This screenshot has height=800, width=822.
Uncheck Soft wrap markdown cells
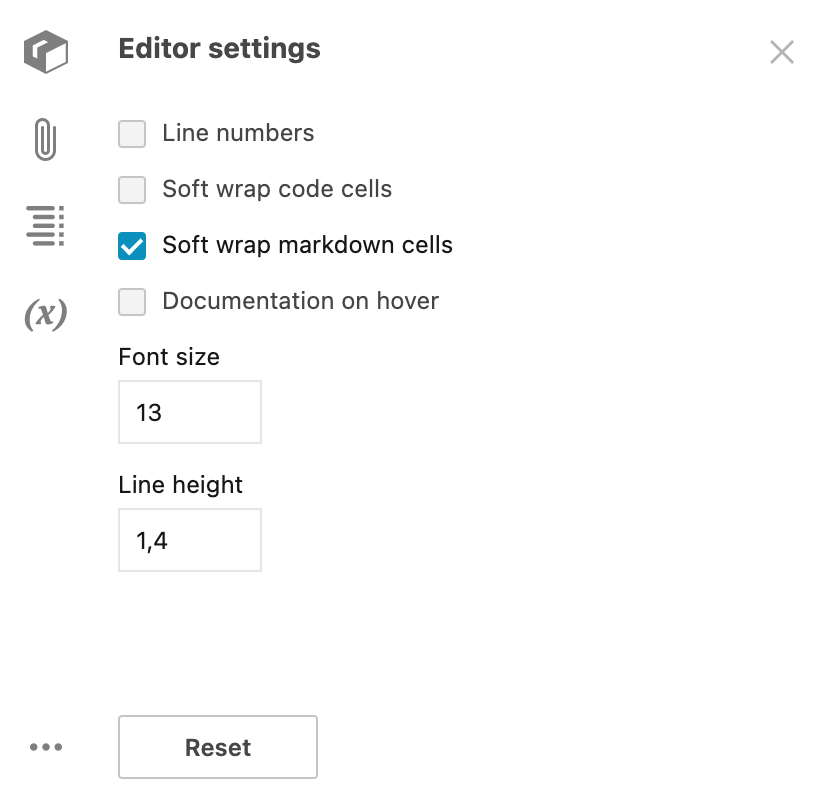[x=131, y=245]
